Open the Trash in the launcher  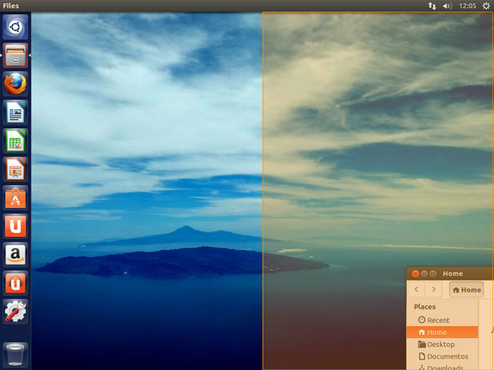(15, 354)
